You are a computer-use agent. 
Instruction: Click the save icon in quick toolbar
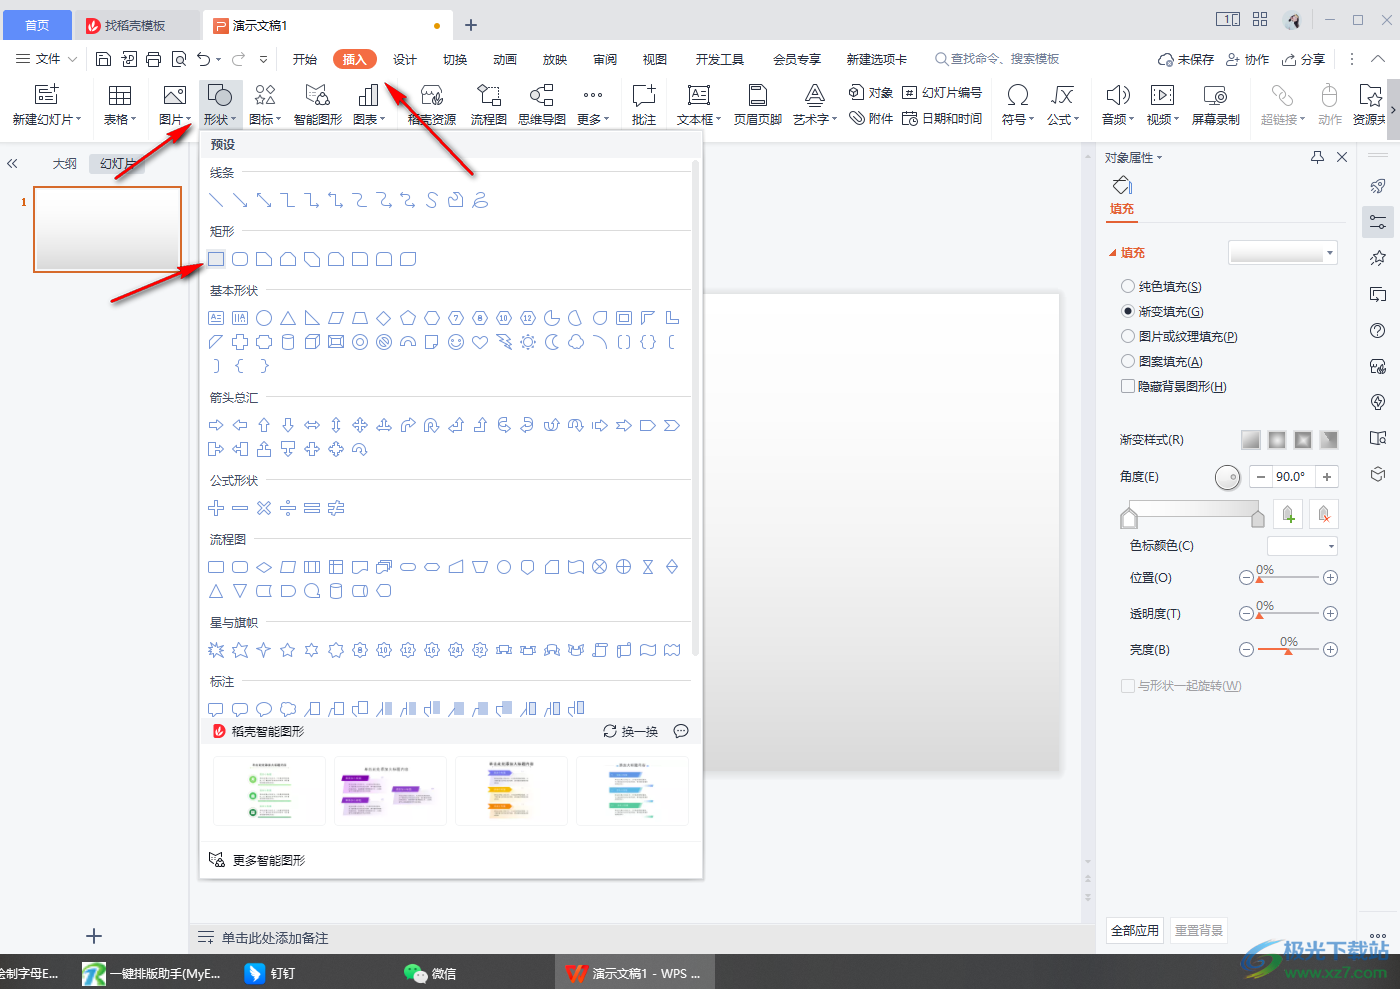(x=103, y=59)
